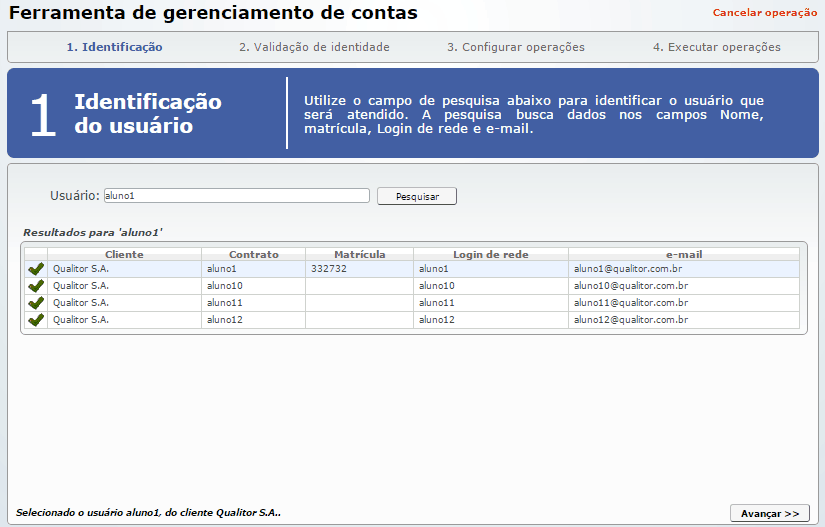The height and width of the screenshot is (527, 825).
Task: Click the Cancelar operação link
Action: [x=764, y=13]
